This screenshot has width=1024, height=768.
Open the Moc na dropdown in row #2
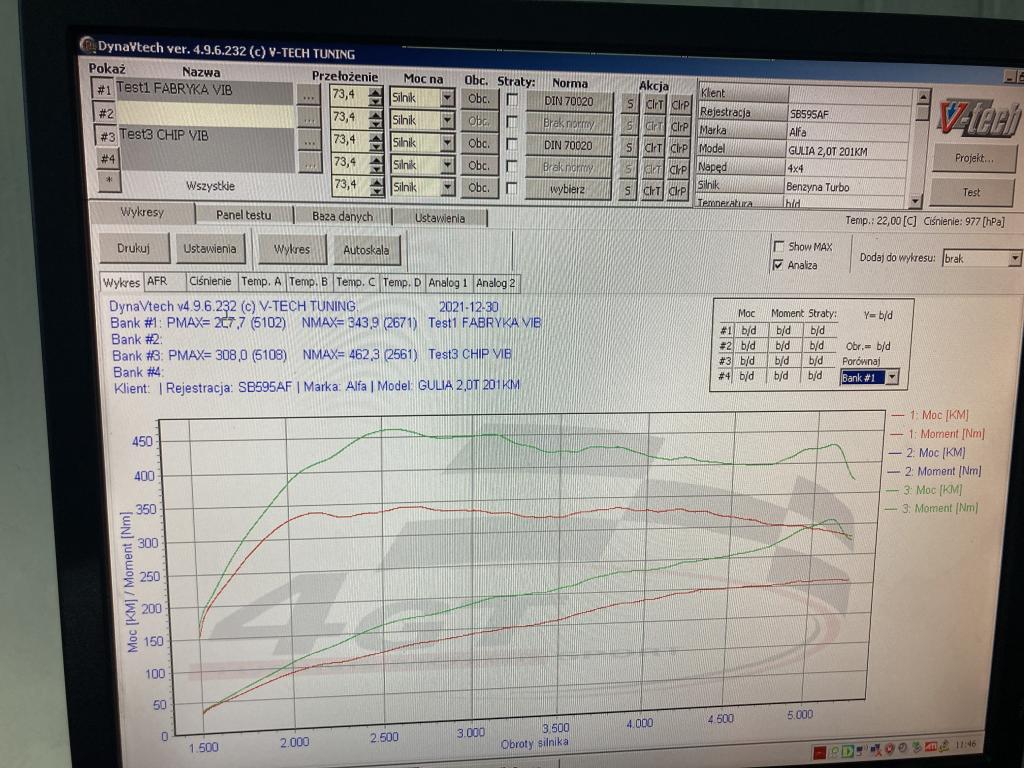[447, 120]
